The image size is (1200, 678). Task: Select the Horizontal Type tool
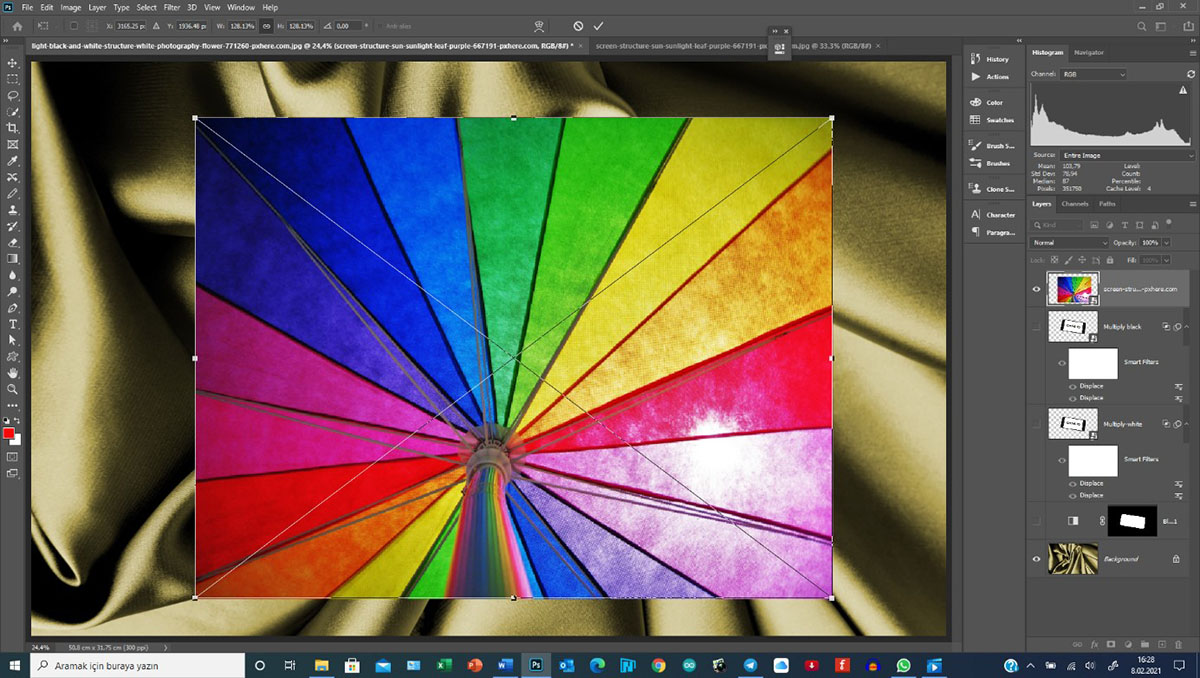tap(13, 324)
